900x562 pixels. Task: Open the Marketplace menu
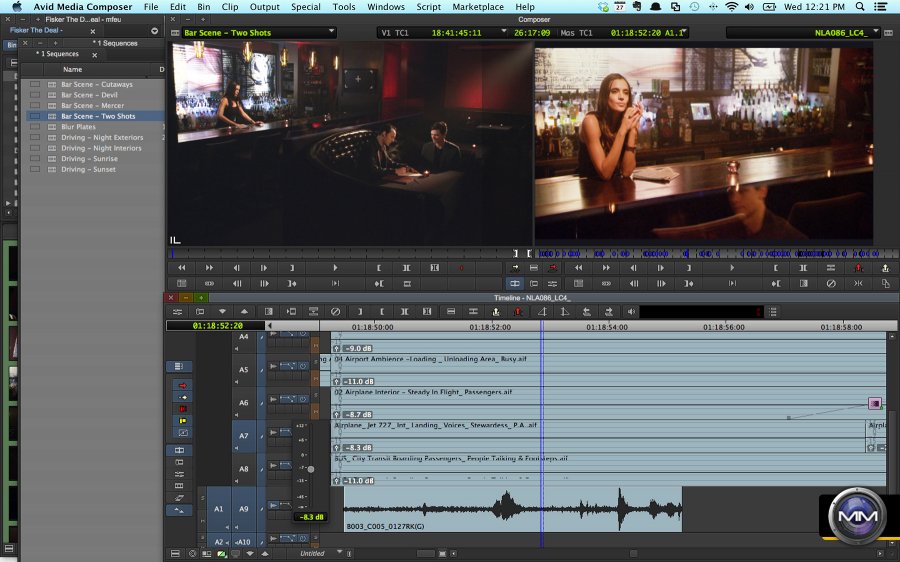tap(478, 7)
